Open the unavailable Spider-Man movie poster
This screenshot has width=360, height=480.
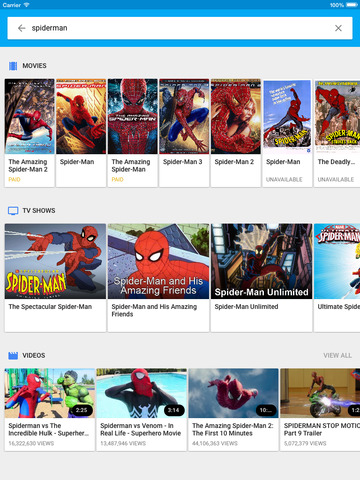click(287, 116)
